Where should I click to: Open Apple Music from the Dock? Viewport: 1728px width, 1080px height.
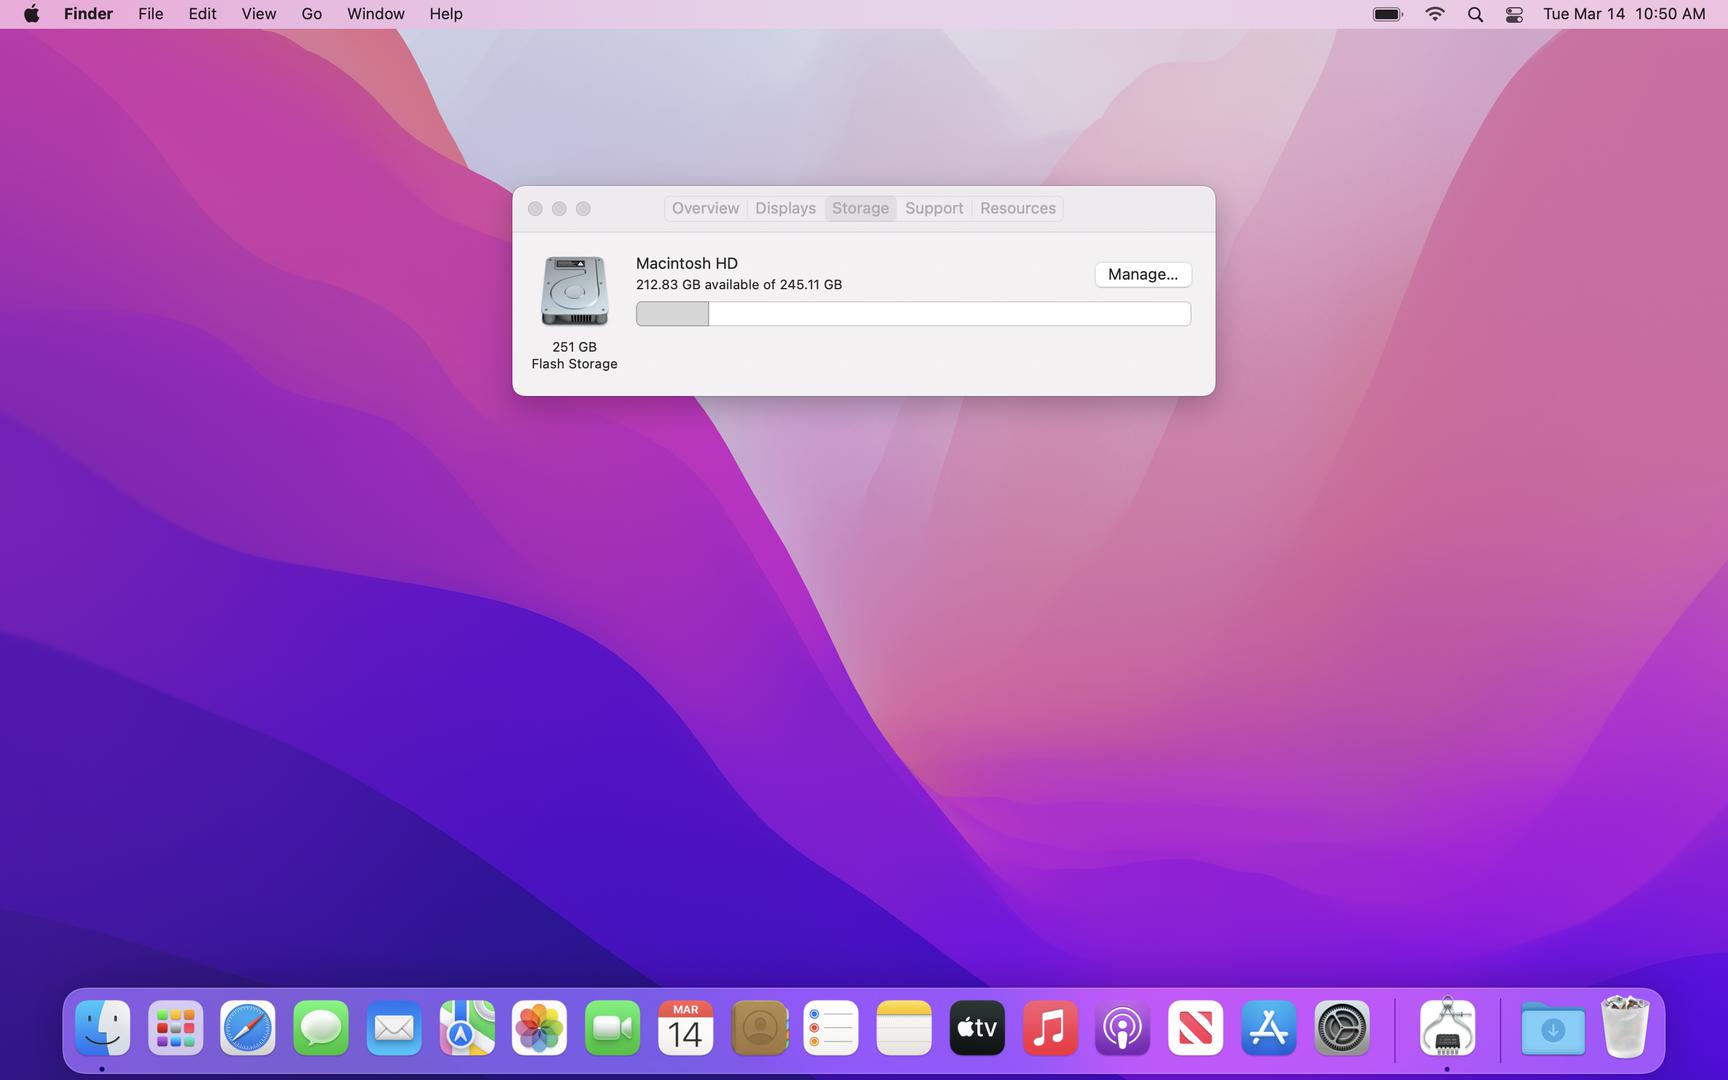point(1050,1027)
